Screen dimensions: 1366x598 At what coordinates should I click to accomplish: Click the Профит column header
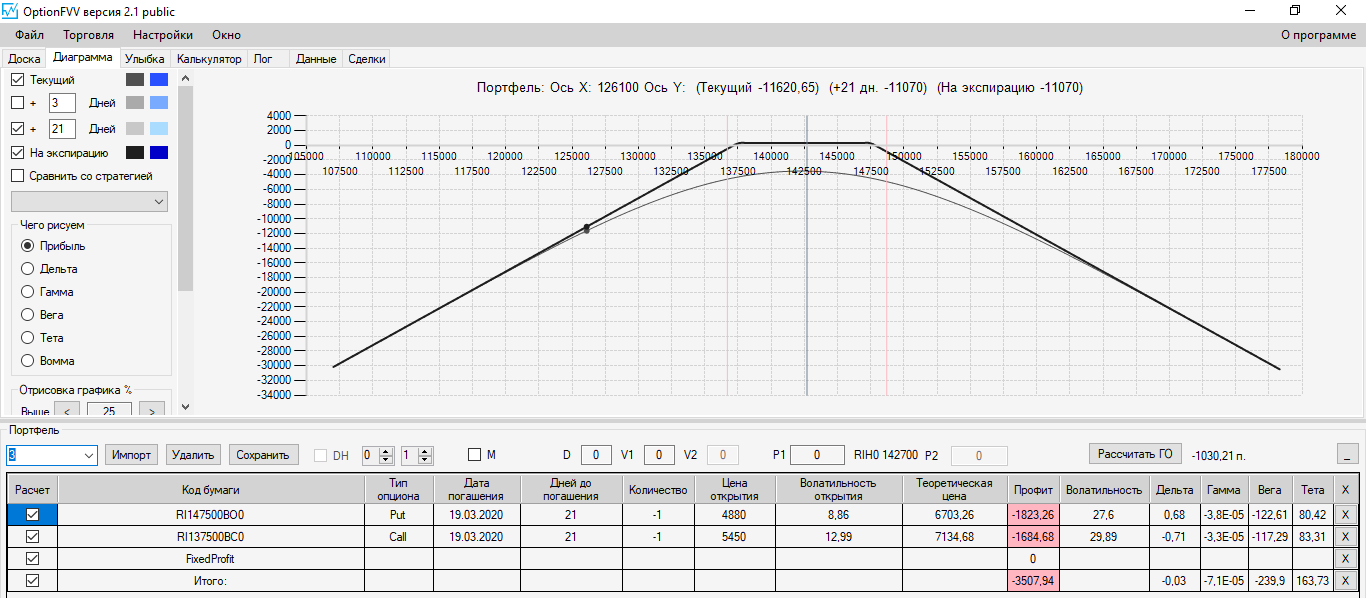[x=1033, y=490]
